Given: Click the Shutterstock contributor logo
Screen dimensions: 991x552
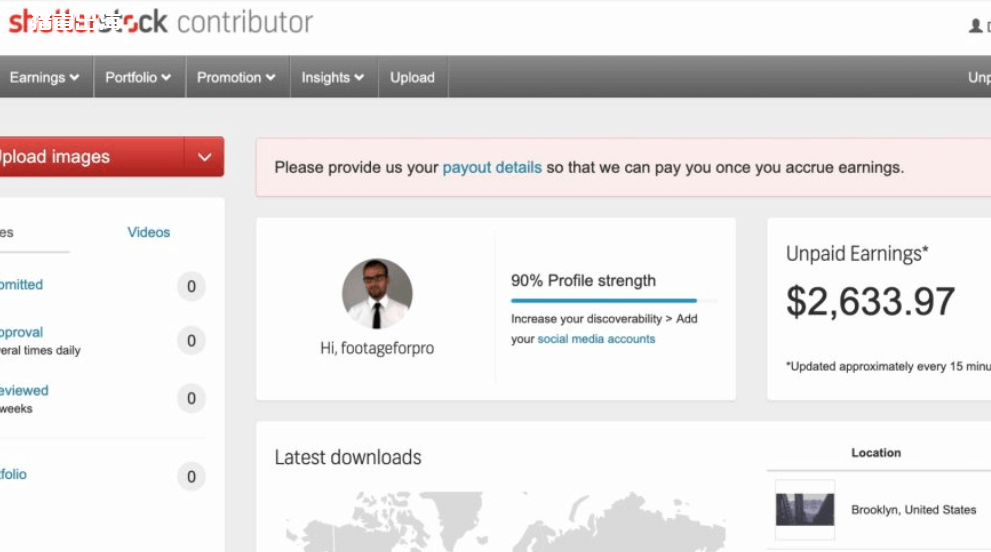Looking at the screenshot, I should click(x=160, y=22).
